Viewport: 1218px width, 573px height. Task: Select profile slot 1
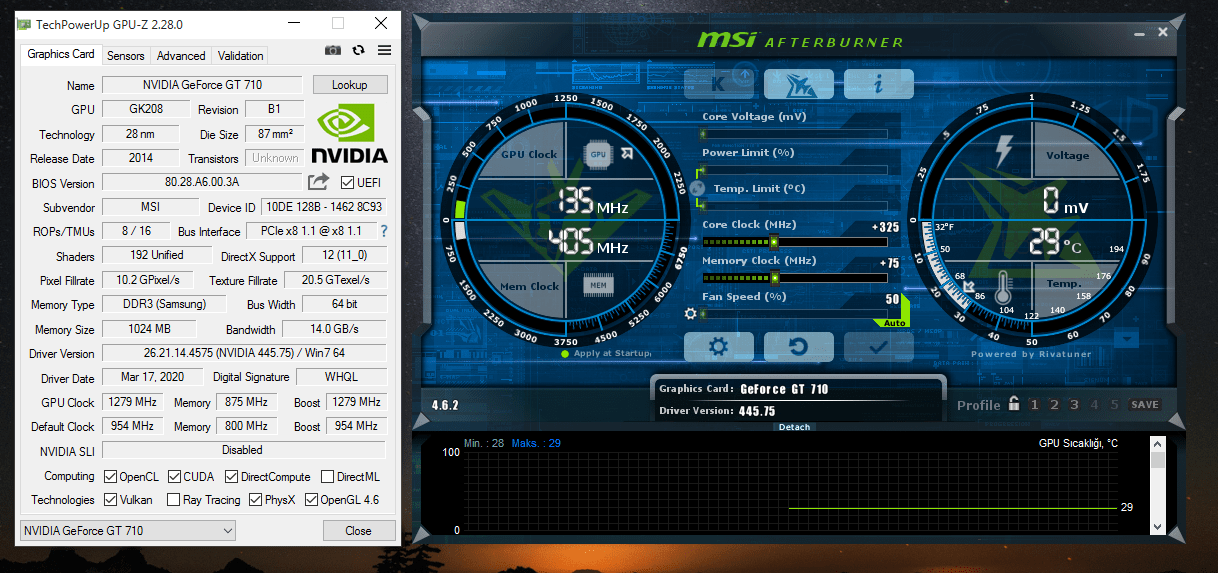[x=1034, y=405]
